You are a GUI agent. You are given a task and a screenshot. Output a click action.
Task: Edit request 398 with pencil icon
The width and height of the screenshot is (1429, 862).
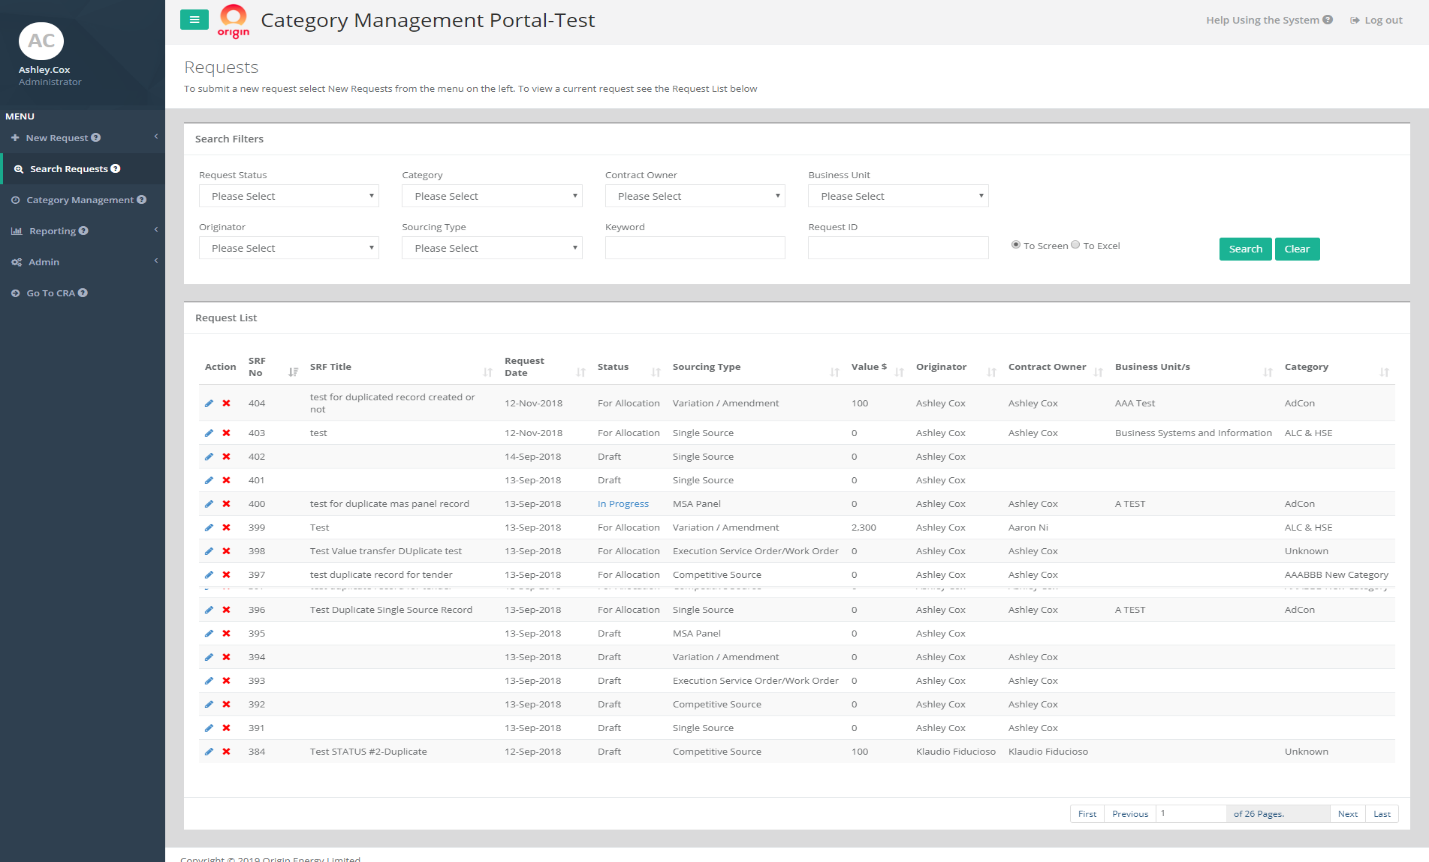(209, 551)
